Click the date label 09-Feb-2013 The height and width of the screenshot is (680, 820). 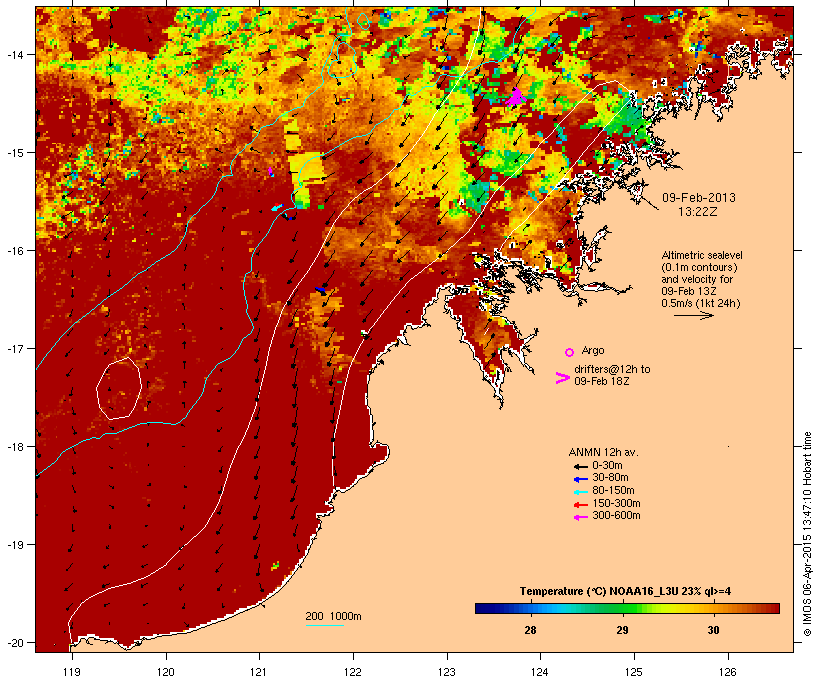click(699, 198)
